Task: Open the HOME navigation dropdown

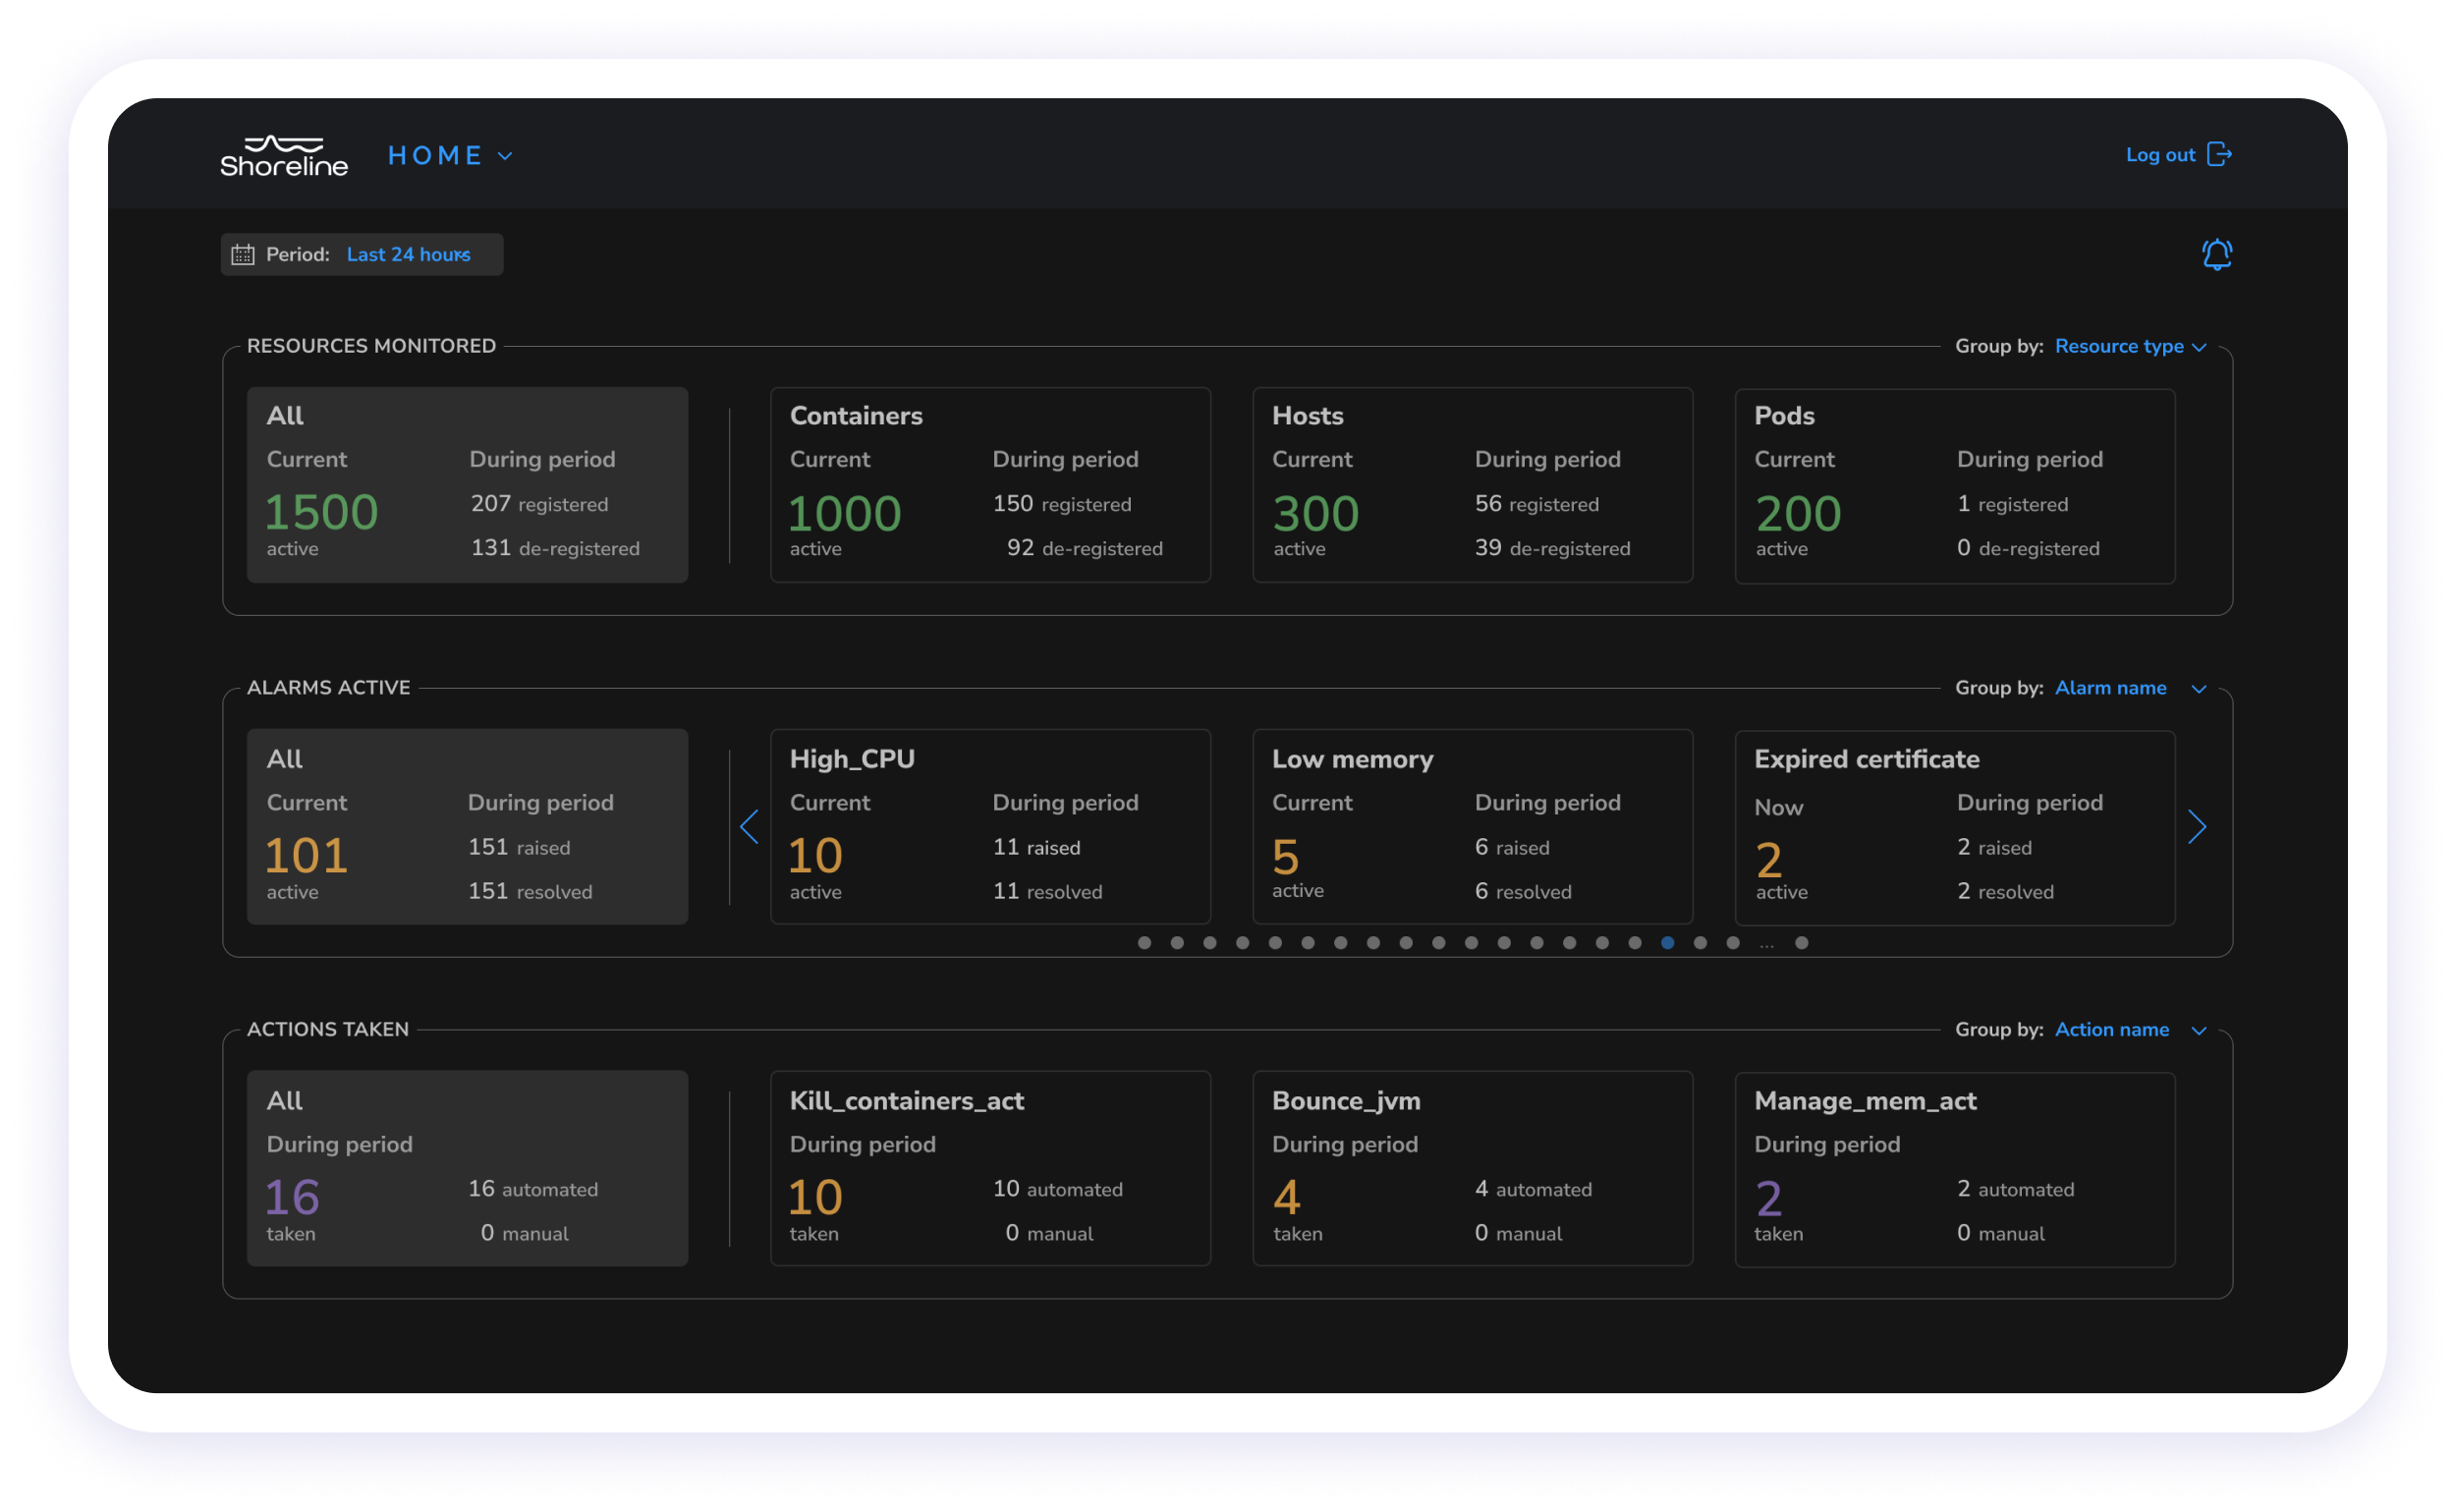Action: point(450,156)
